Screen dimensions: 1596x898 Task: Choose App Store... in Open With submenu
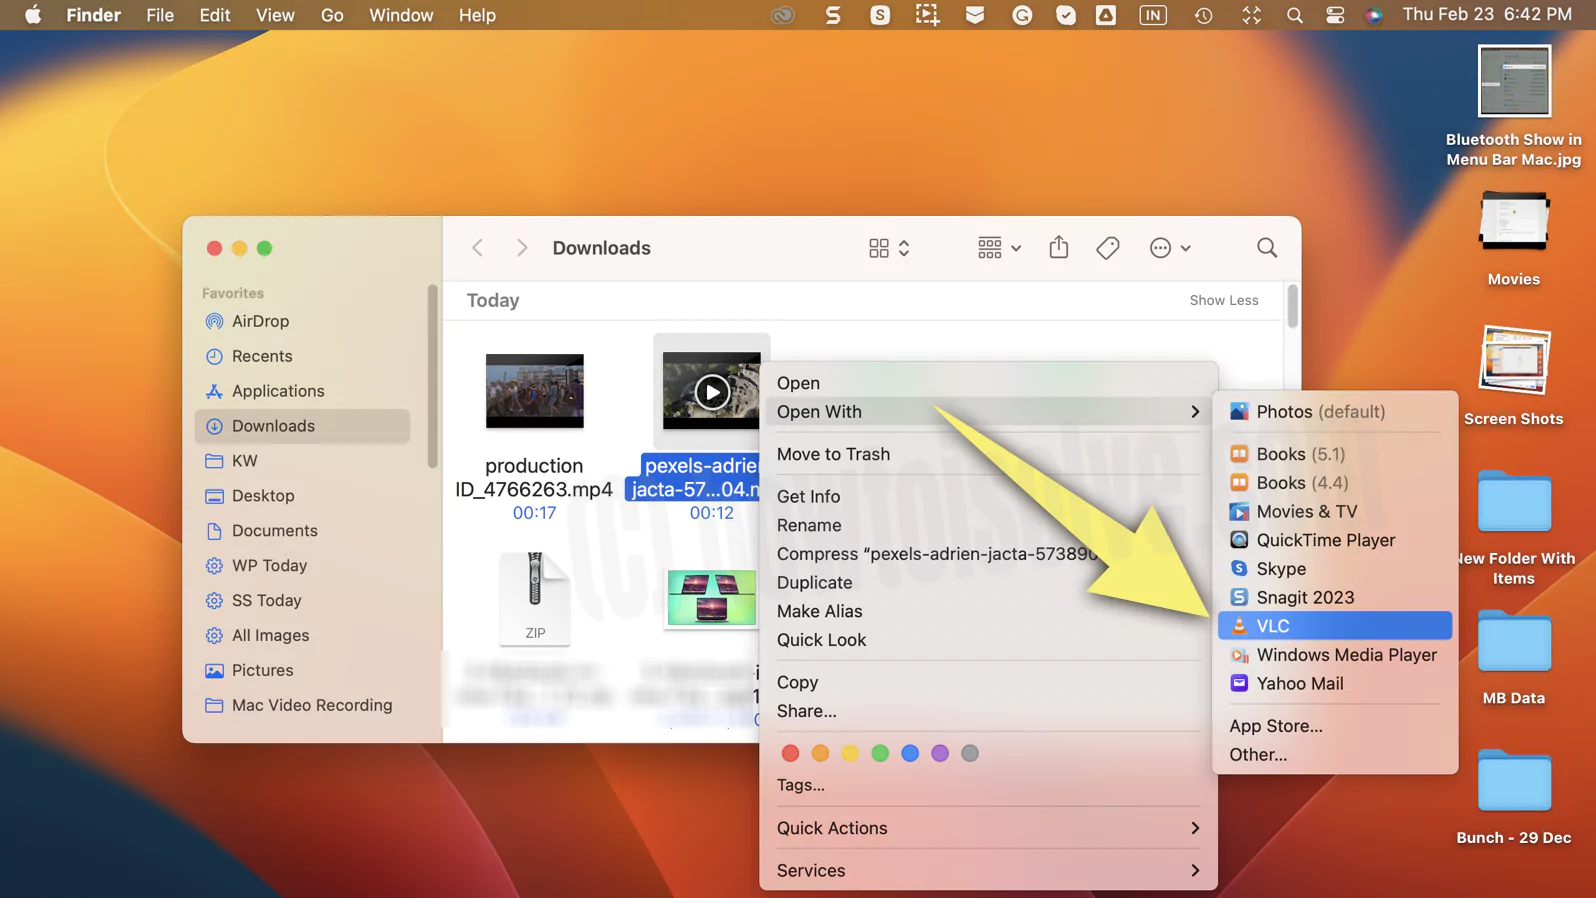click(1335, 726)
